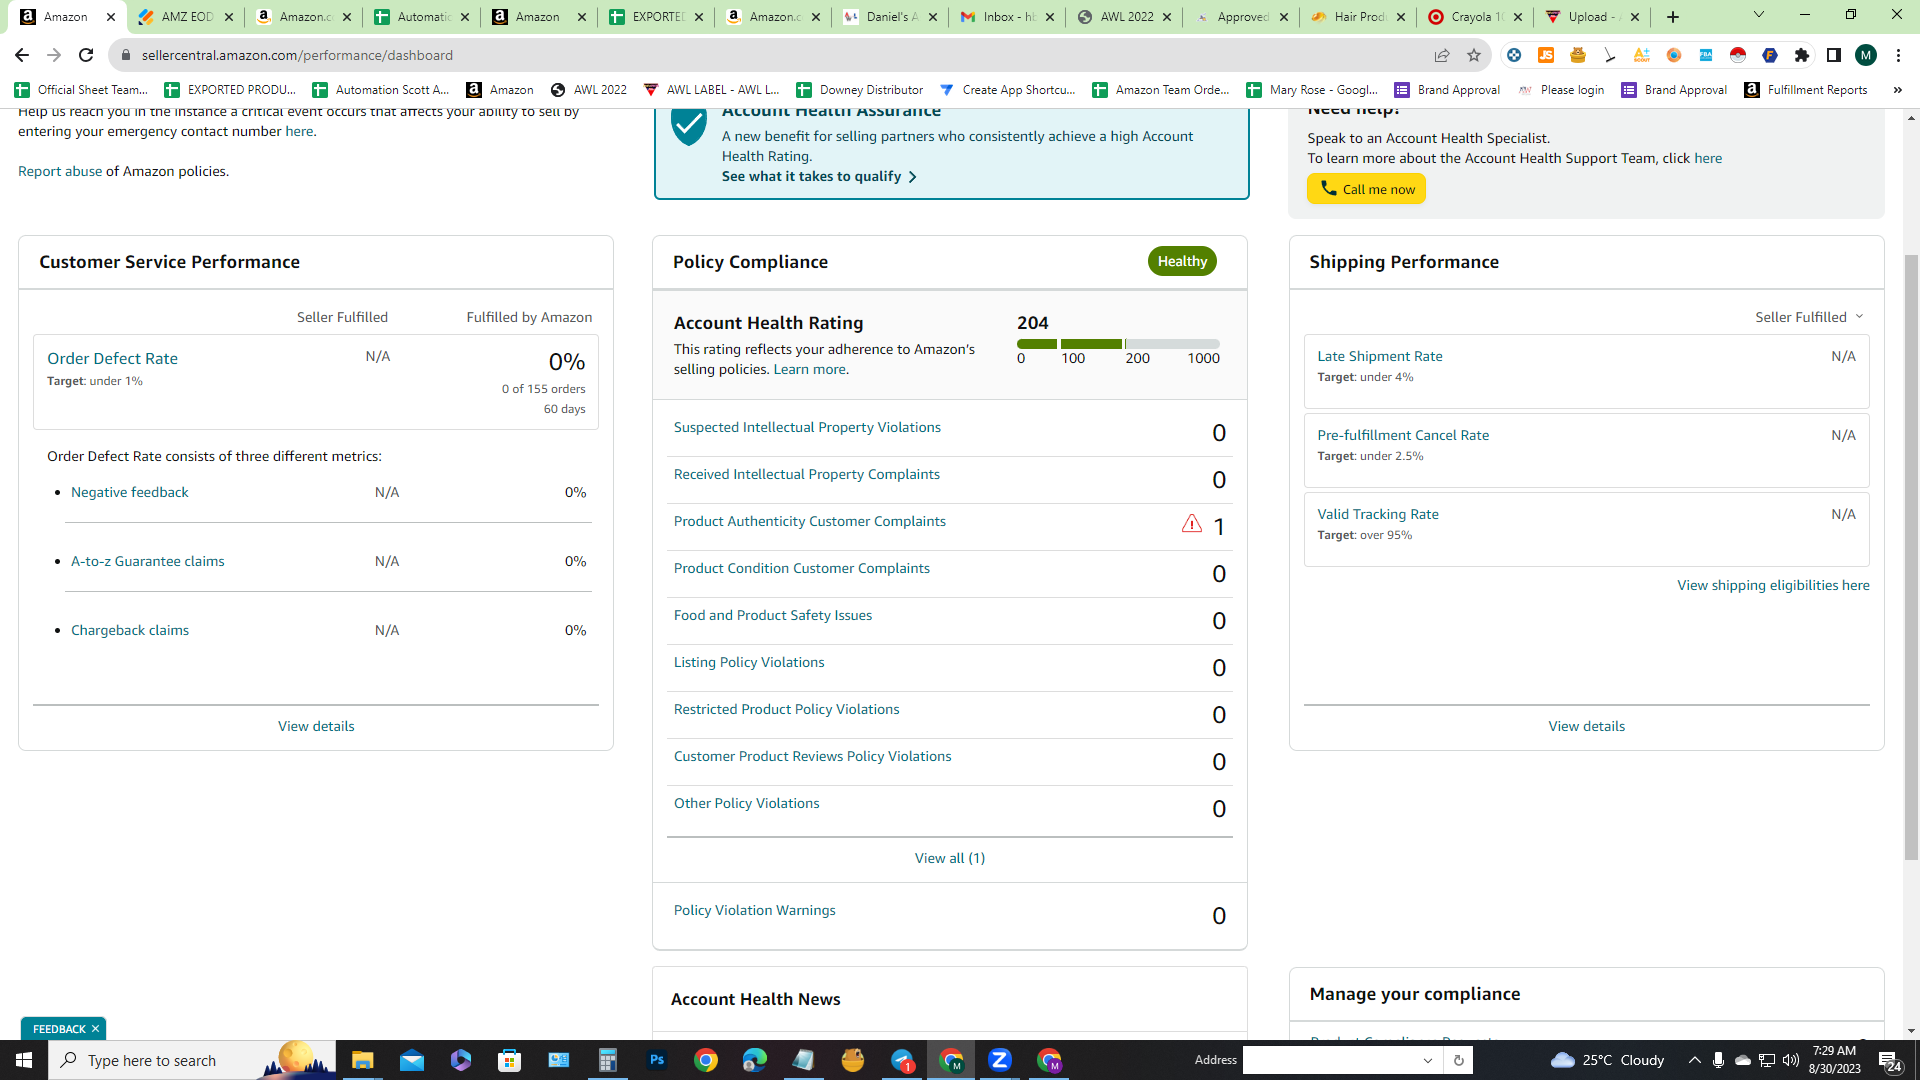Switch to the Inbox Gmail tab
Screen dimensions: 1920x1080
(1006, 17)
